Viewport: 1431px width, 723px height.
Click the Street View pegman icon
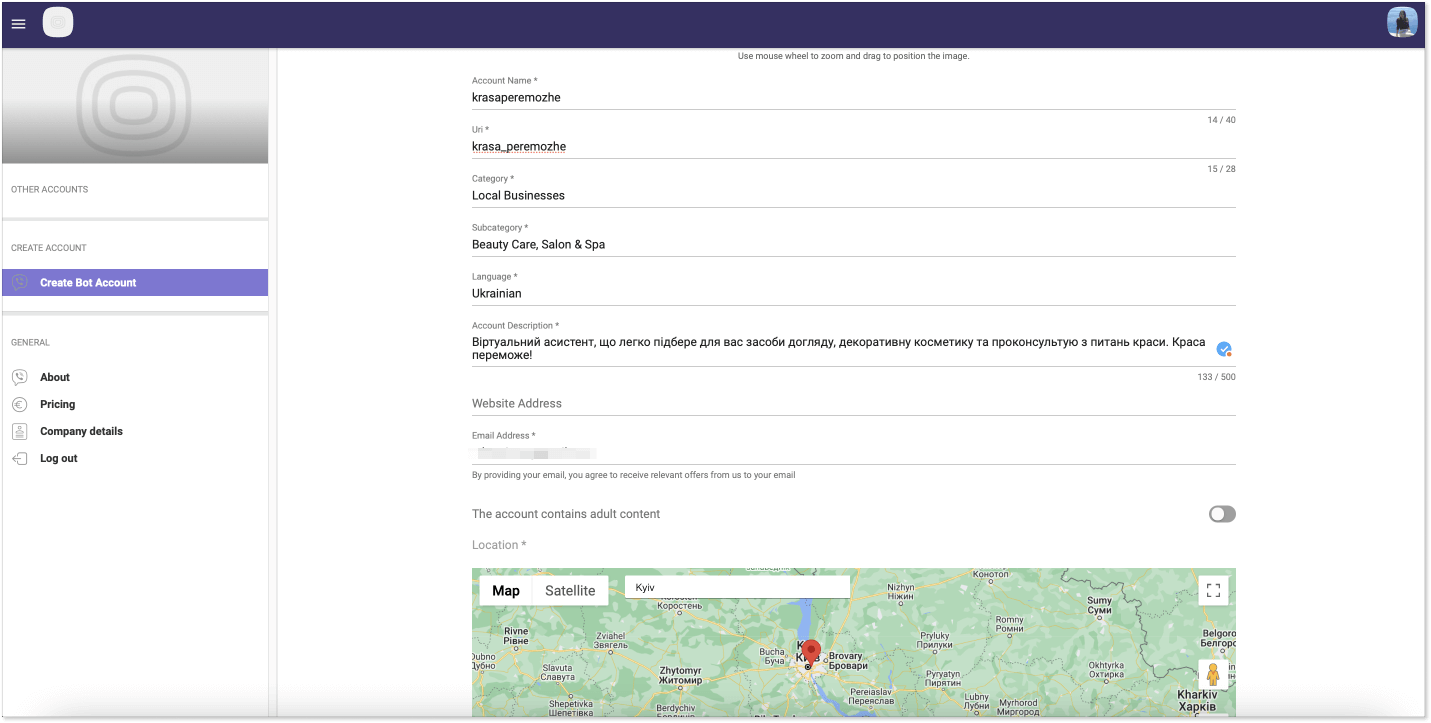(x=1213, y=674)
